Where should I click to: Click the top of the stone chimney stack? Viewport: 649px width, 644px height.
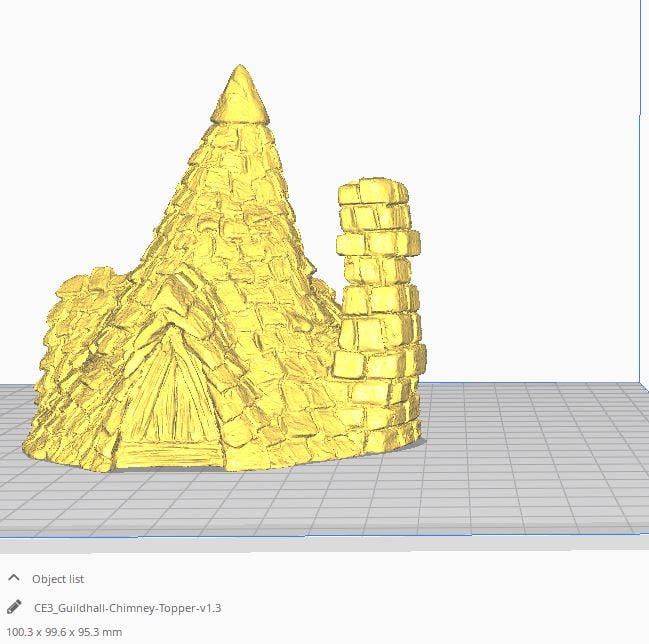[373, 191]
